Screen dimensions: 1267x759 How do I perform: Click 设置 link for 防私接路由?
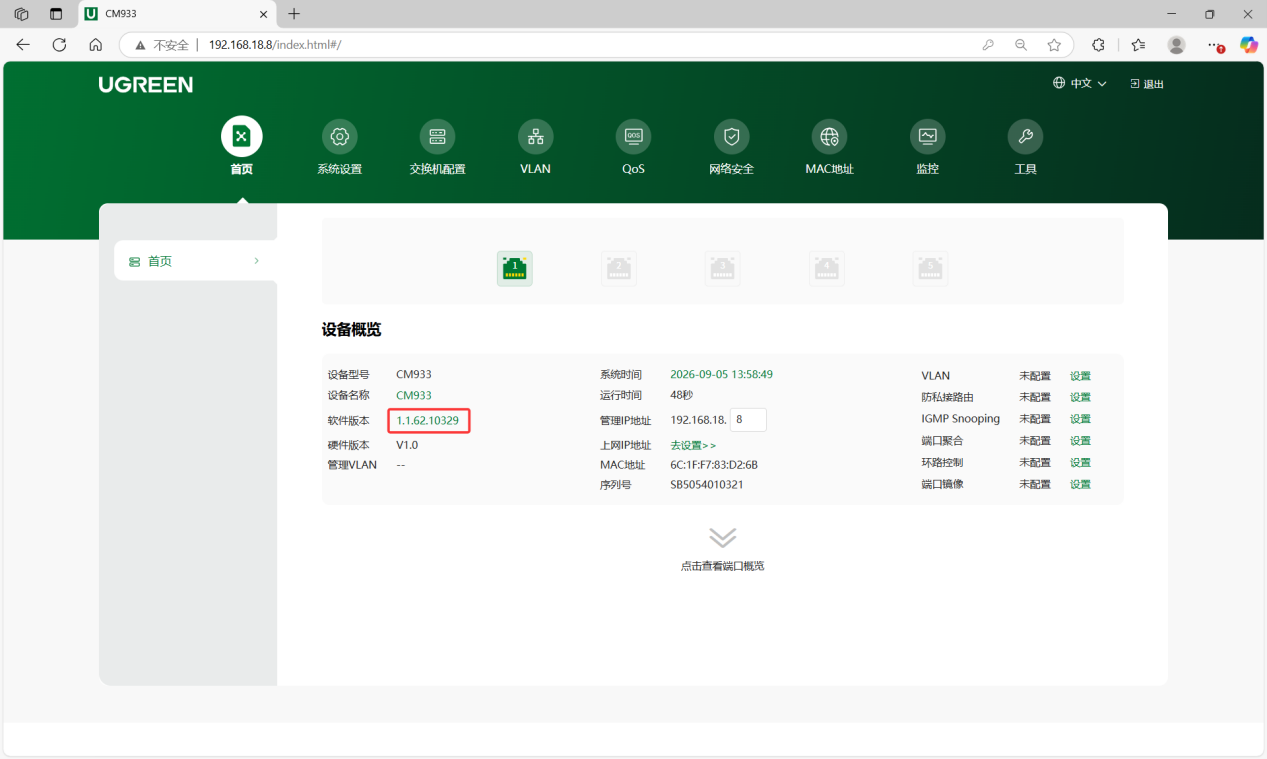click(1080, 397)
